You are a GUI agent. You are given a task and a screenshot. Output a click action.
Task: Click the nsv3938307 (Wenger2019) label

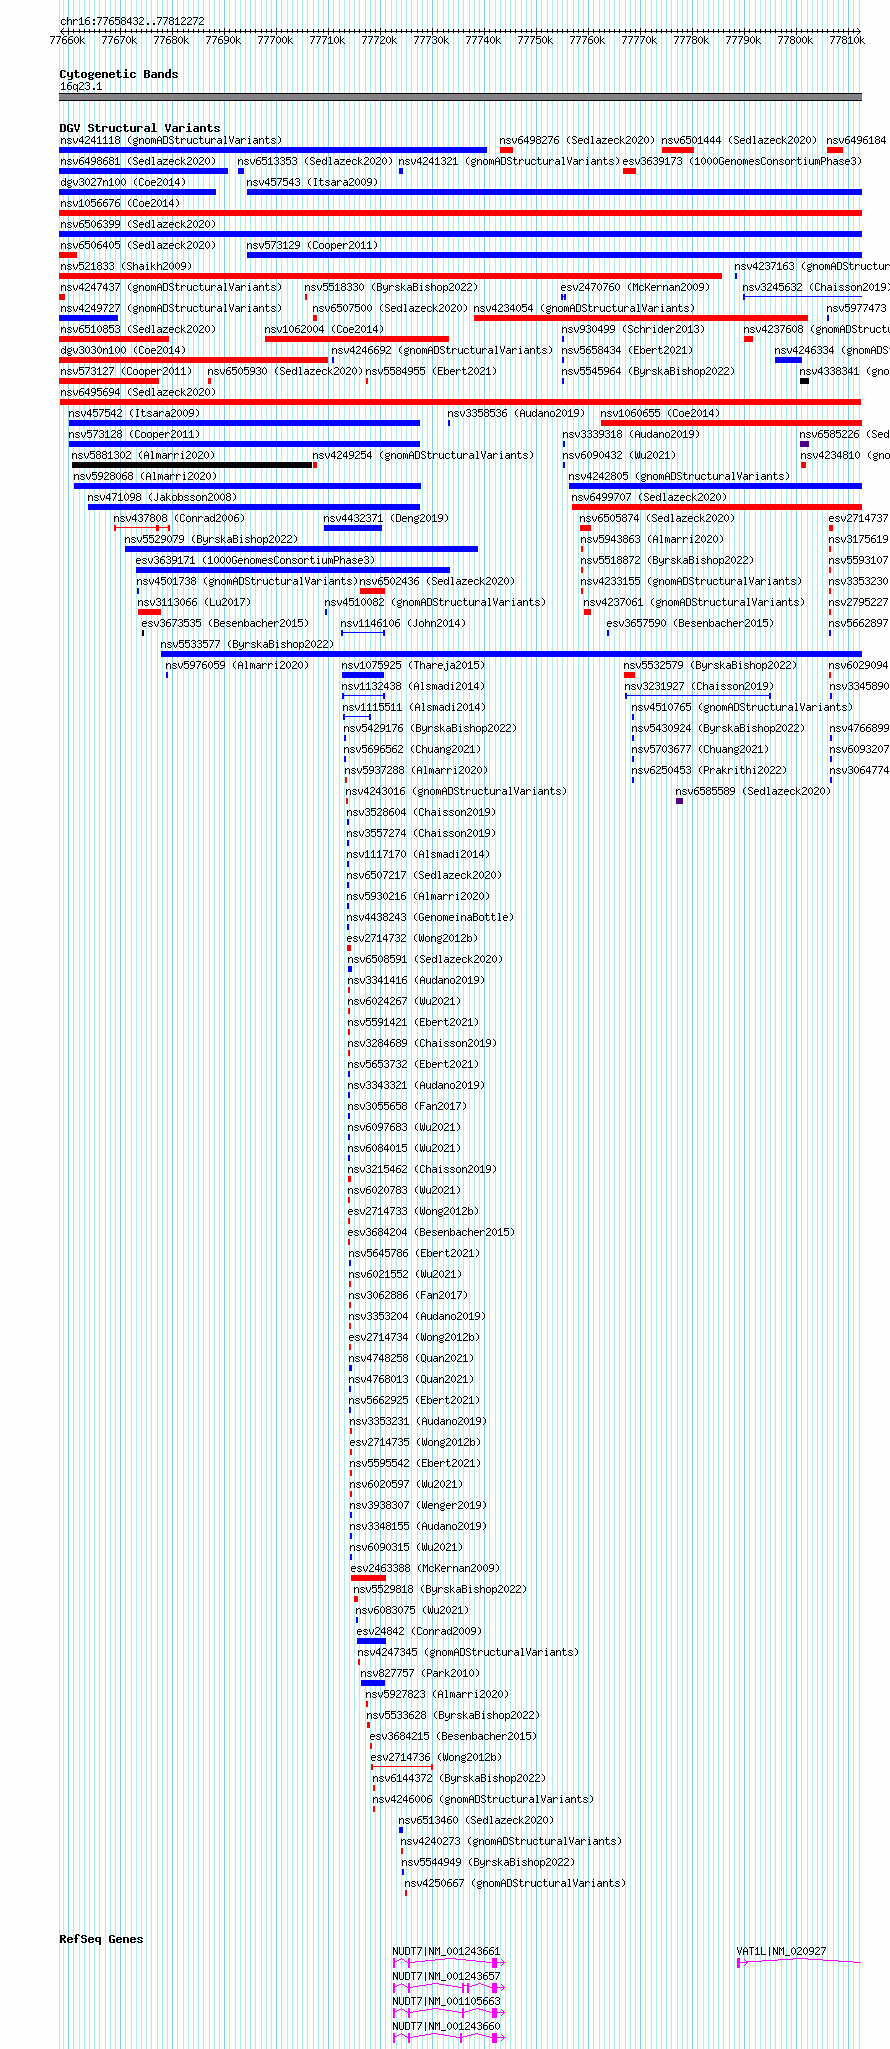tap(419, 1505)
